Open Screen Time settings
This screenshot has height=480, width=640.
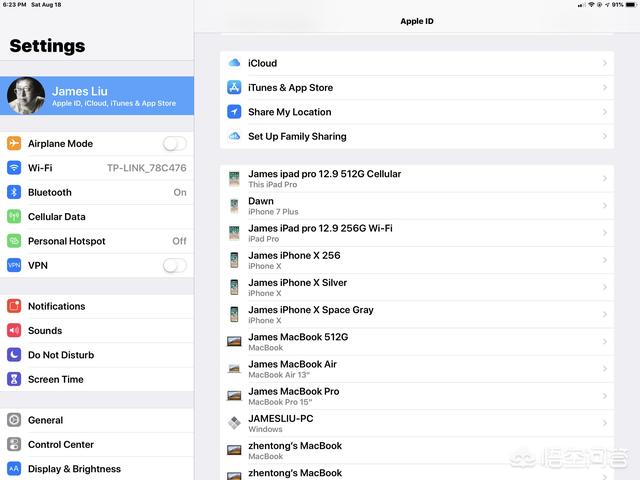pos(97,379)
